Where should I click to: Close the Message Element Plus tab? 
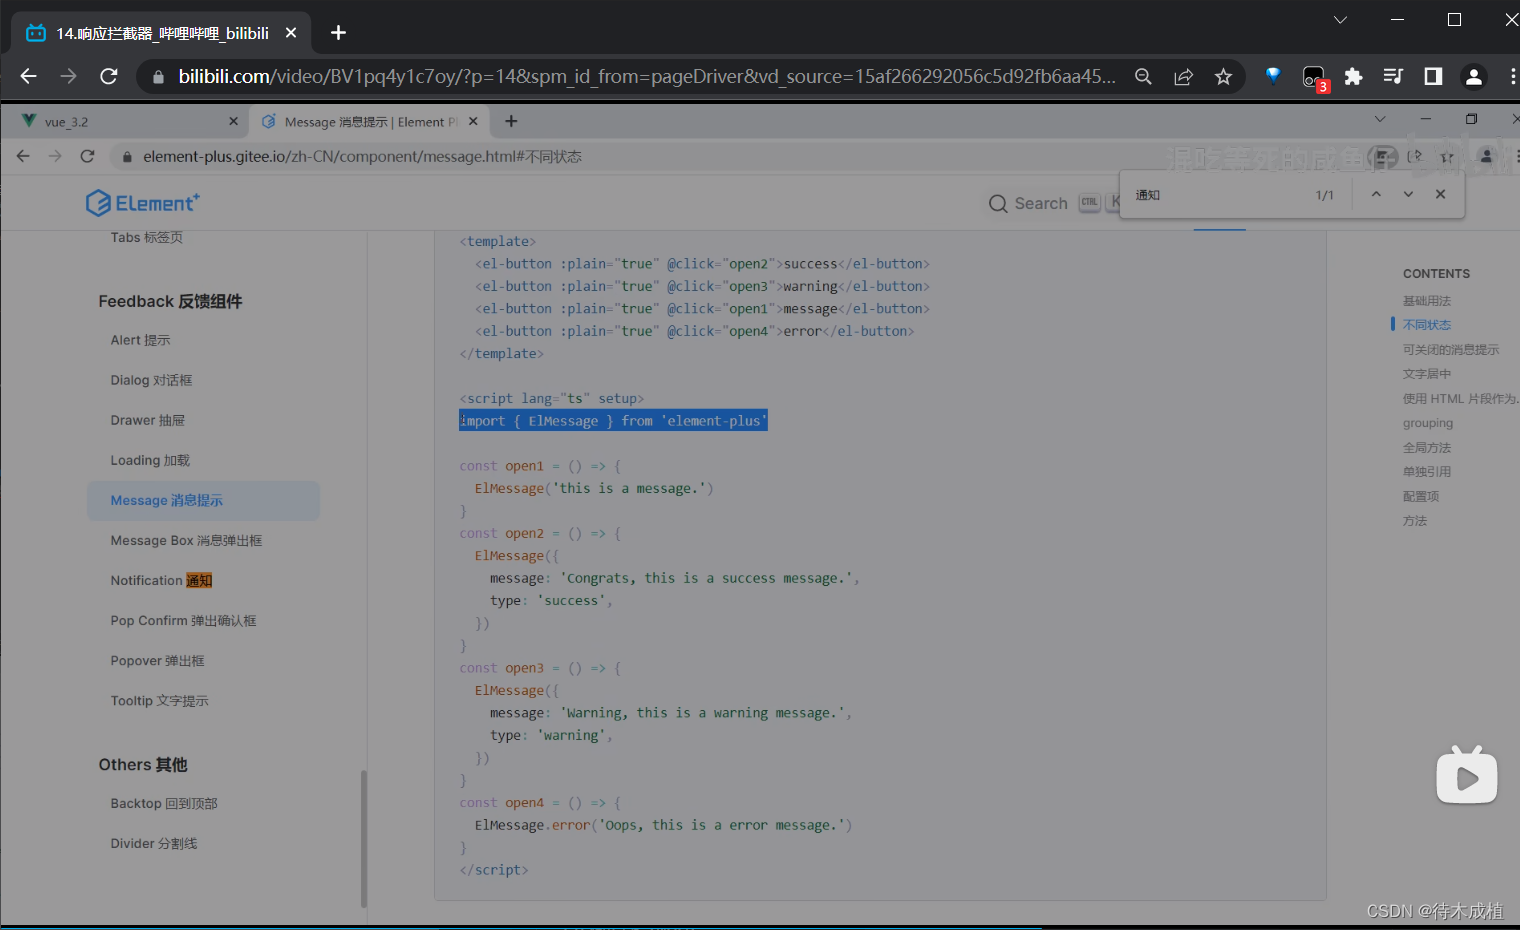(x=473, y=121)
